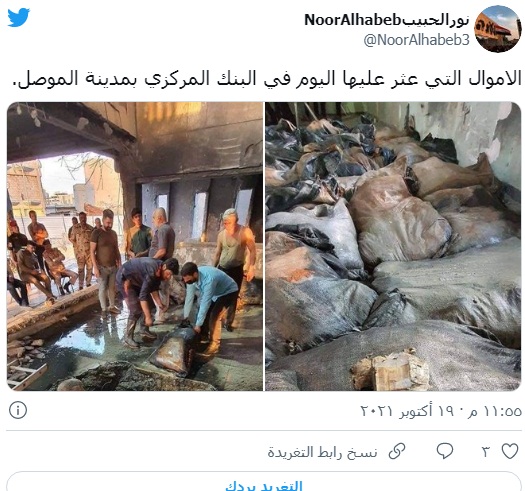The width and height of the screenshot is (525, 491).
Task: Open the NoorAlhabeb profile avatar
Action: (498, 29)
